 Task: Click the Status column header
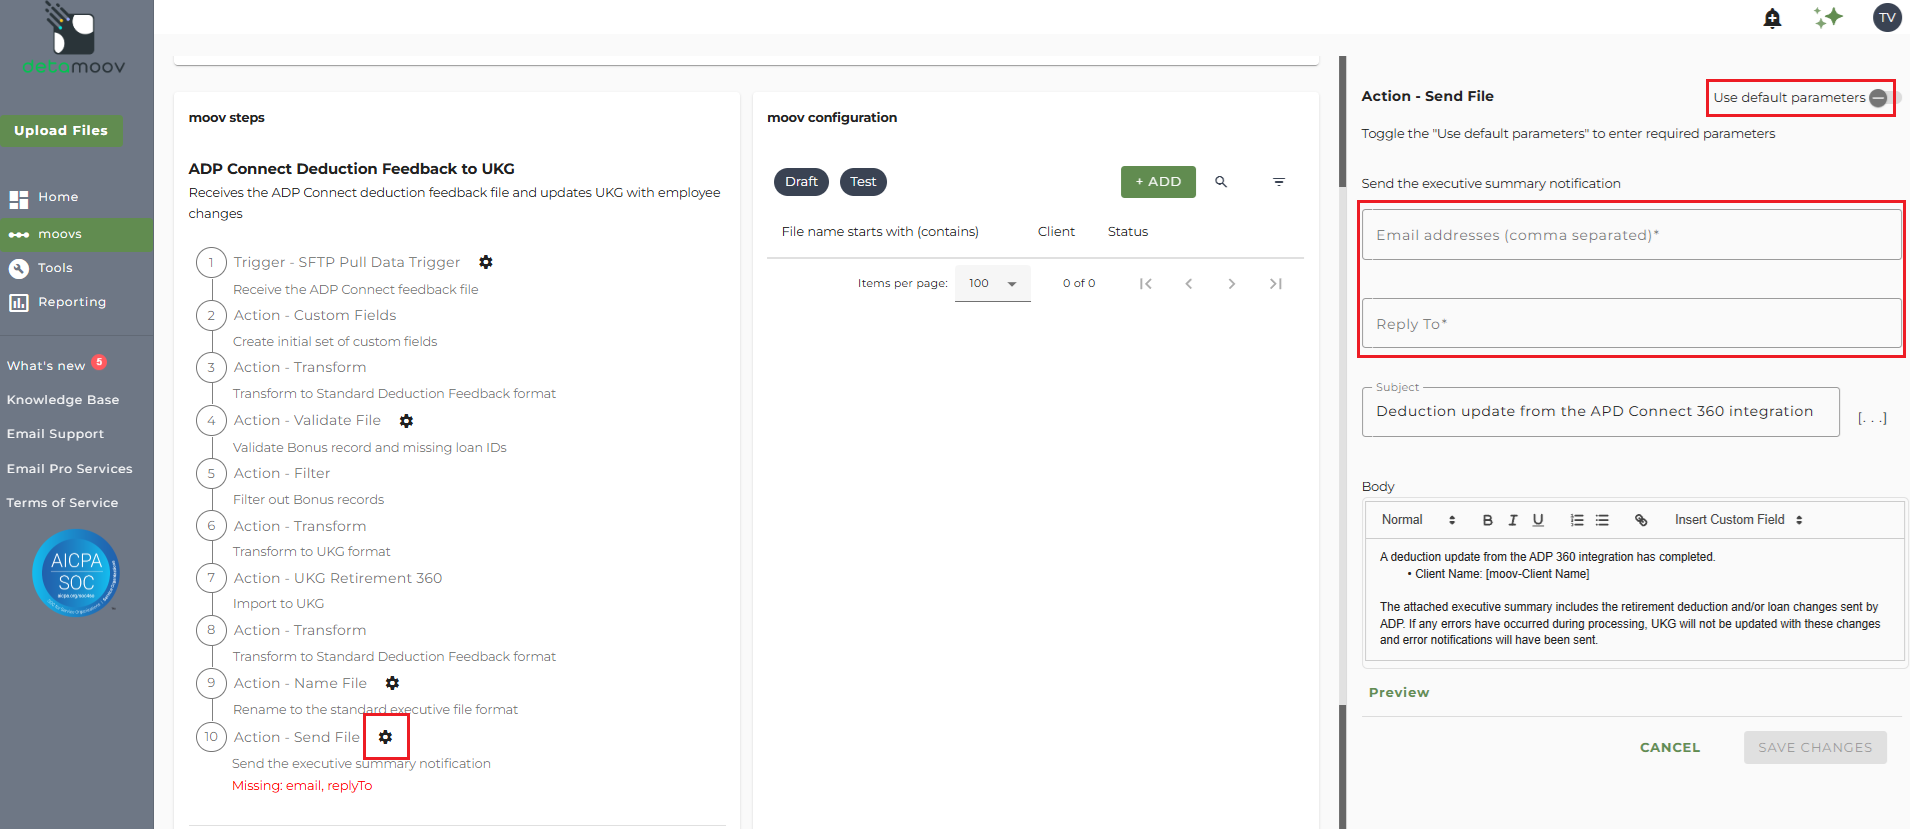pos(1128,232)
